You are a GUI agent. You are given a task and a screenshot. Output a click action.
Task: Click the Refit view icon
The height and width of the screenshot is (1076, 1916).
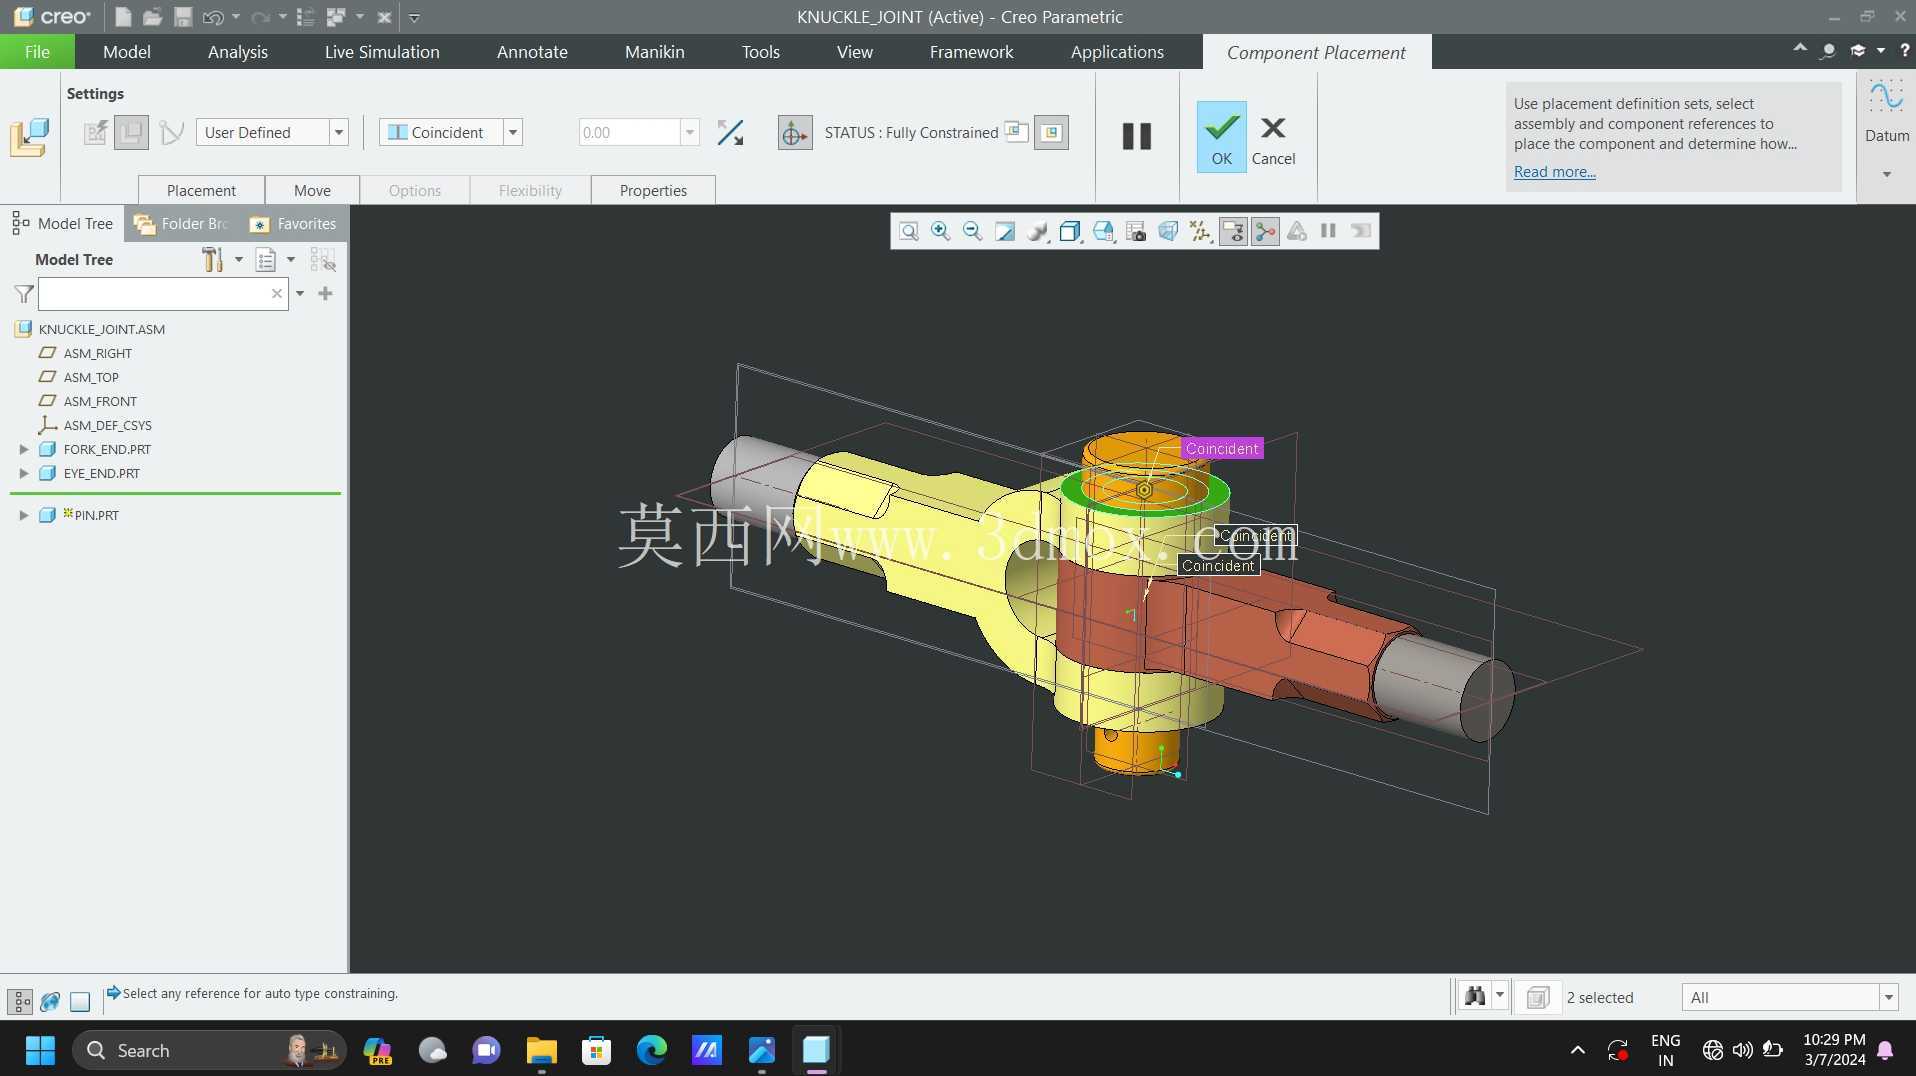pos(908,232)
